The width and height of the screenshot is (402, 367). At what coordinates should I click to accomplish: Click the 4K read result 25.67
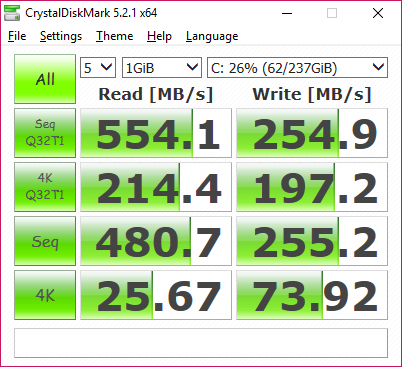pyautogui.click(x=156, y=295)
